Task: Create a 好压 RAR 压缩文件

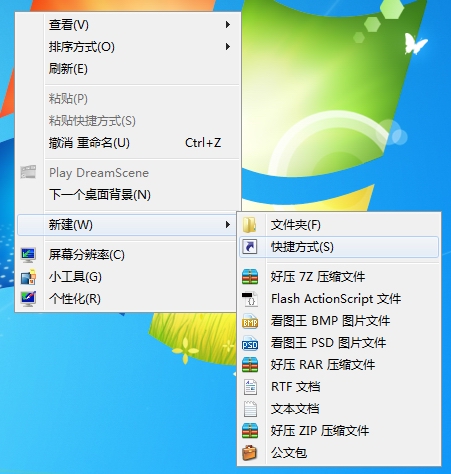Action: click(x=339, y=365)
